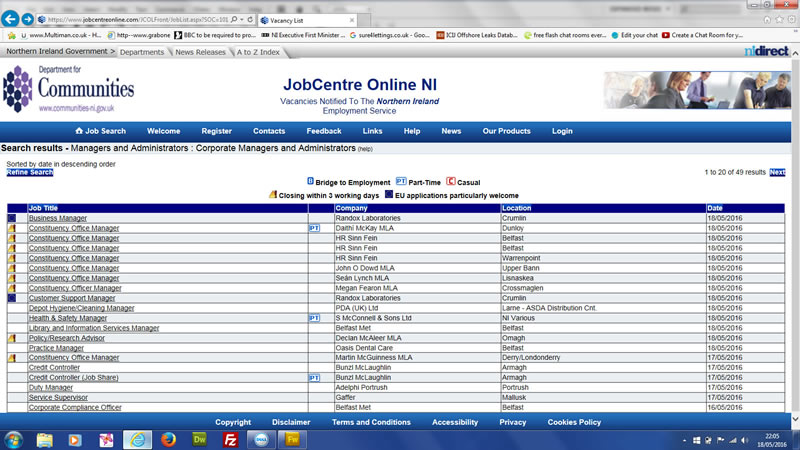Click EU icon beside Customer Support Manager
Screen dimensions: 800x450
[12, 298]
